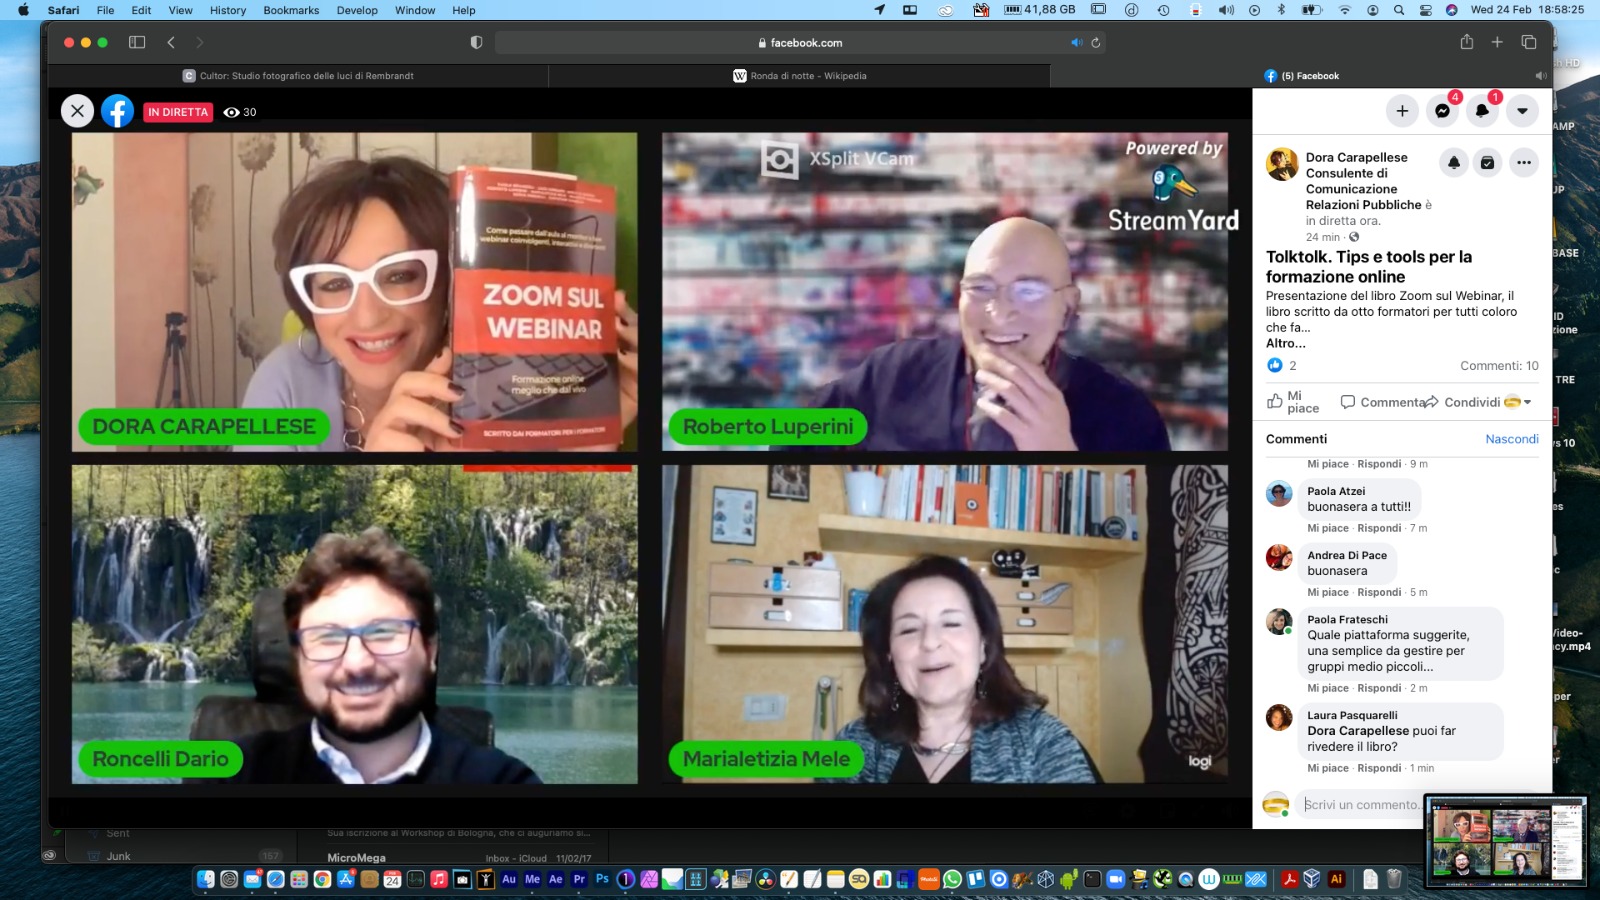This screenshot has width=1600, height=900.
Task: Click the Commenta button under the post
Action: (1383, 402)
